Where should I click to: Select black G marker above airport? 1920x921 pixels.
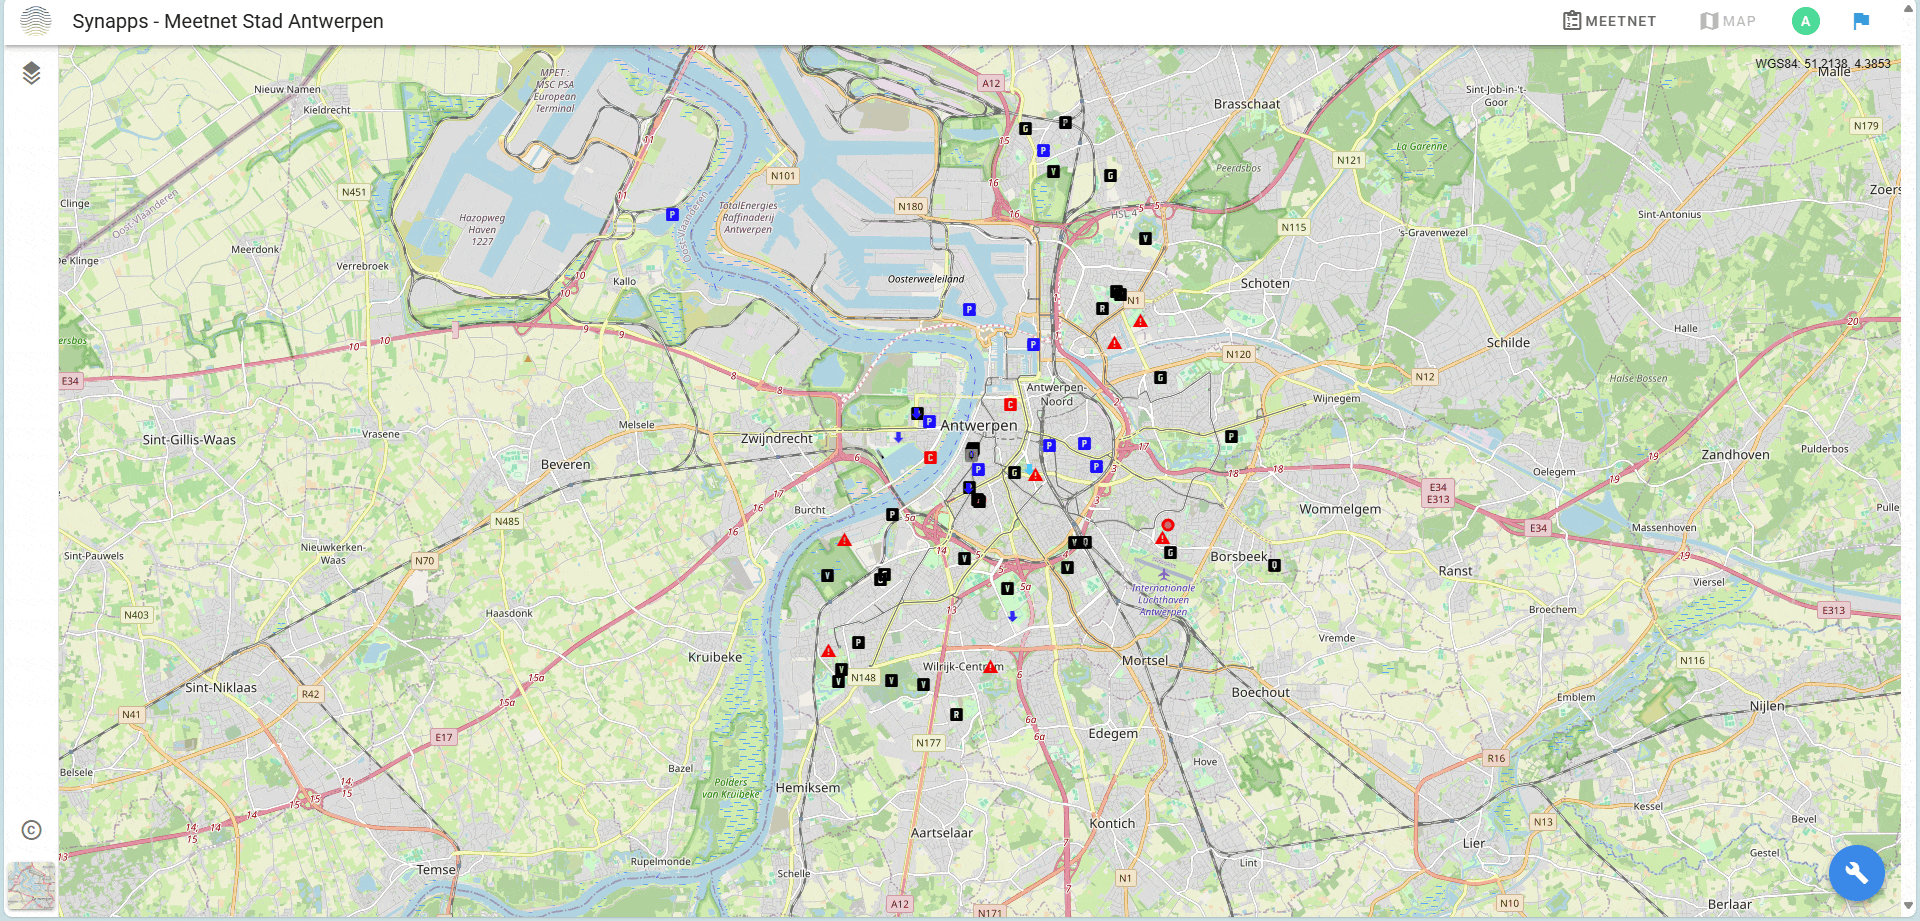click(1170, 553)
